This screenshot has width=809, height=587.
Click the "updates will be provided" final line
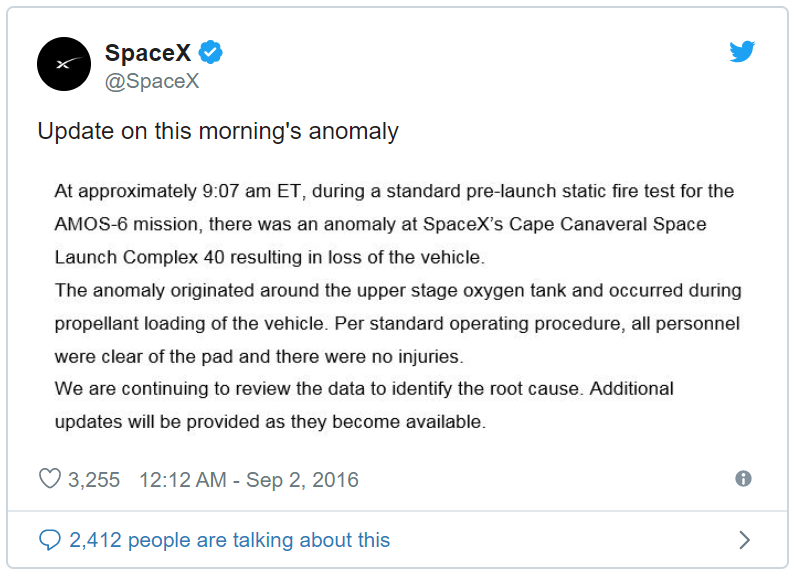click(x=270, y=421)
